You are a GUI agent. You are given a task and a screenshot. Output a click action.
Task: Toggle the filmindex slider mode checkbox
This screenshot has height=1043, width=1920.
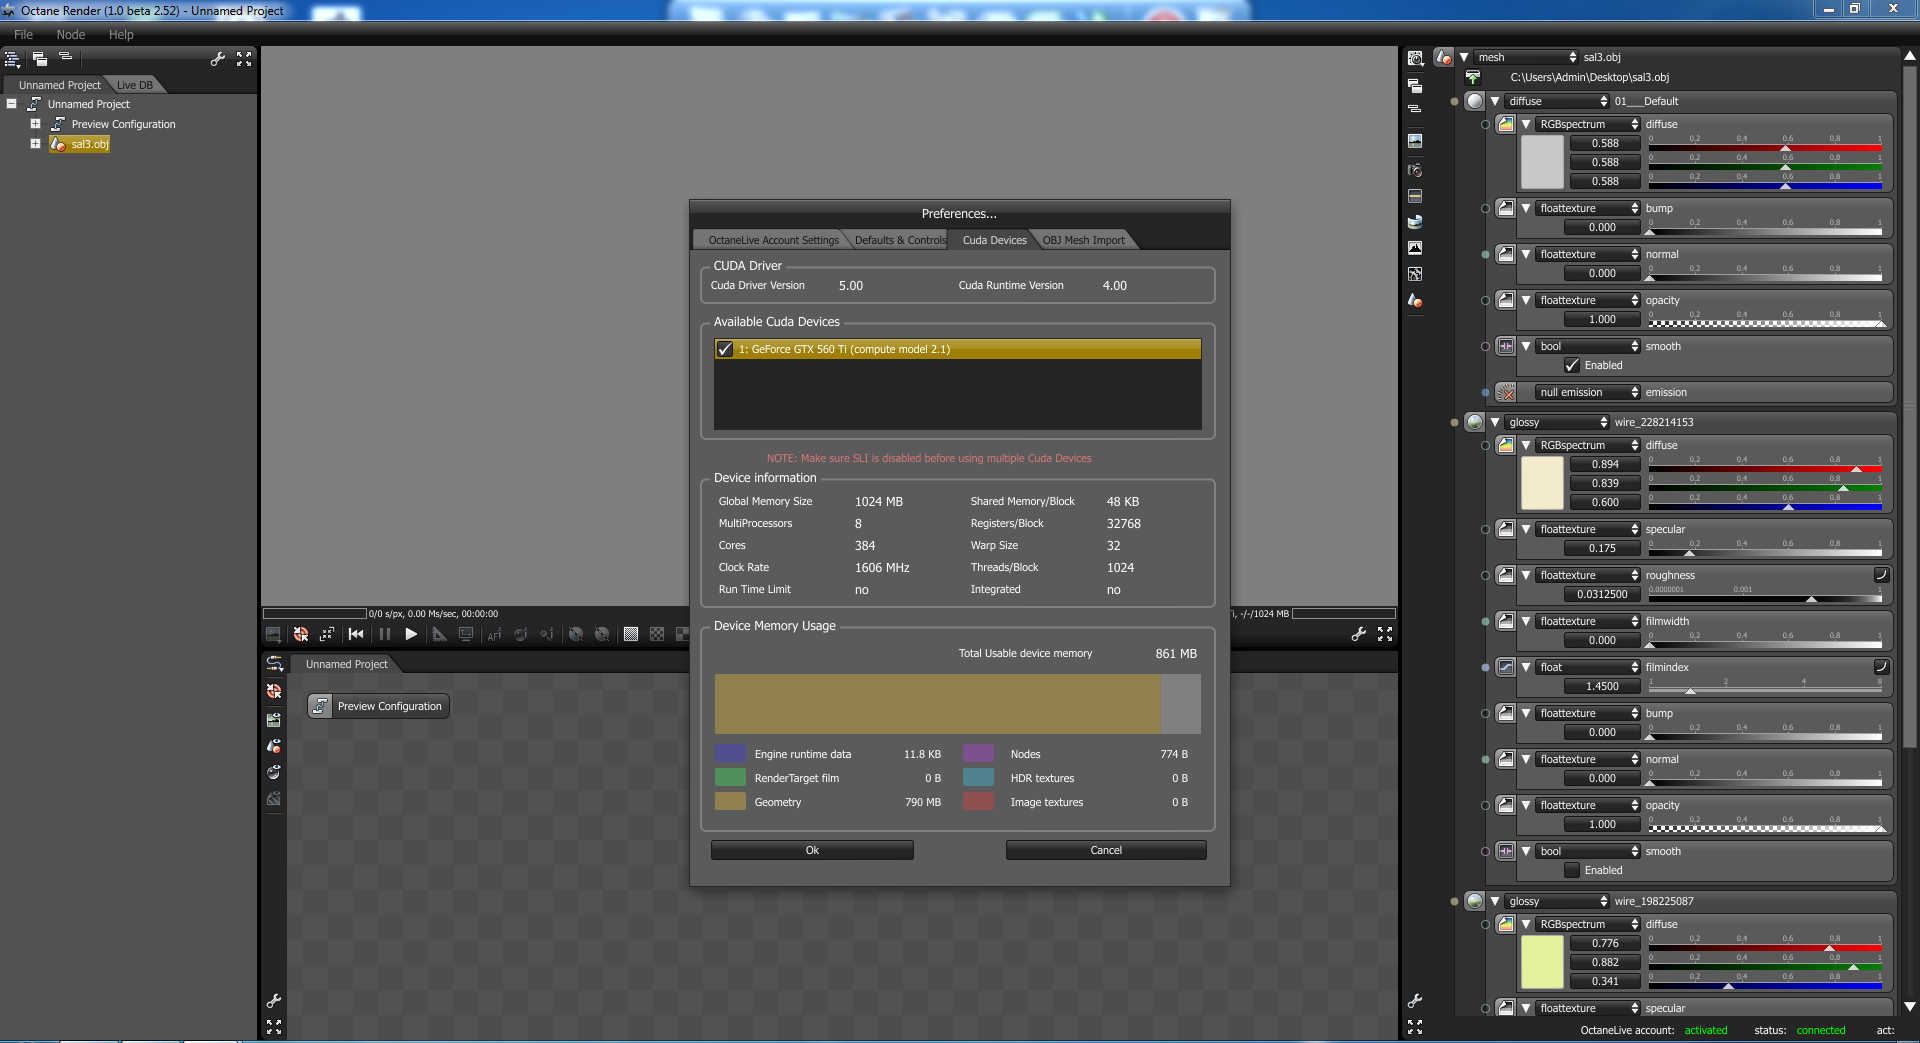pos(1881,667)
